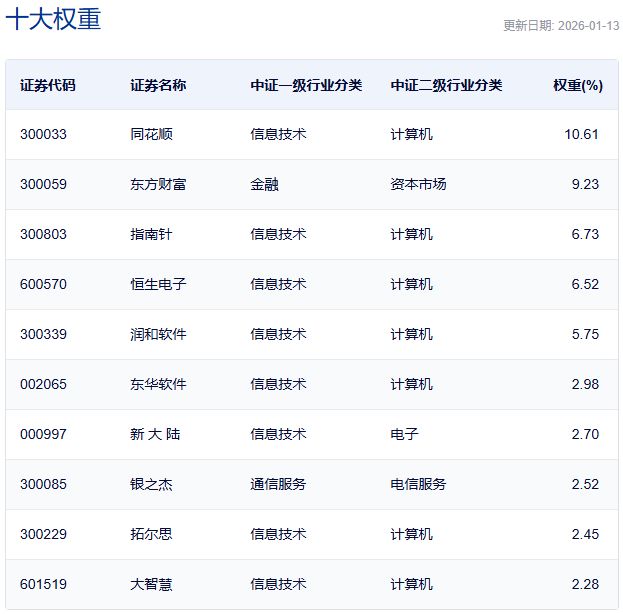Click the 通信服务 industry cell
This screenshot has width=623, height=614.
[278, 484]
